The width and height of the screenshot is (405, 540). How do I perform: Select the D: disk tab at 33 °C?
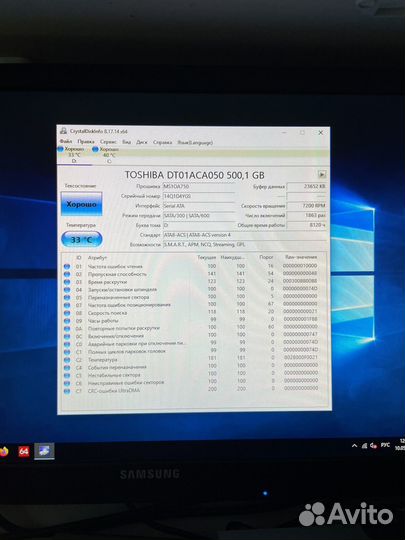(74, 155)
